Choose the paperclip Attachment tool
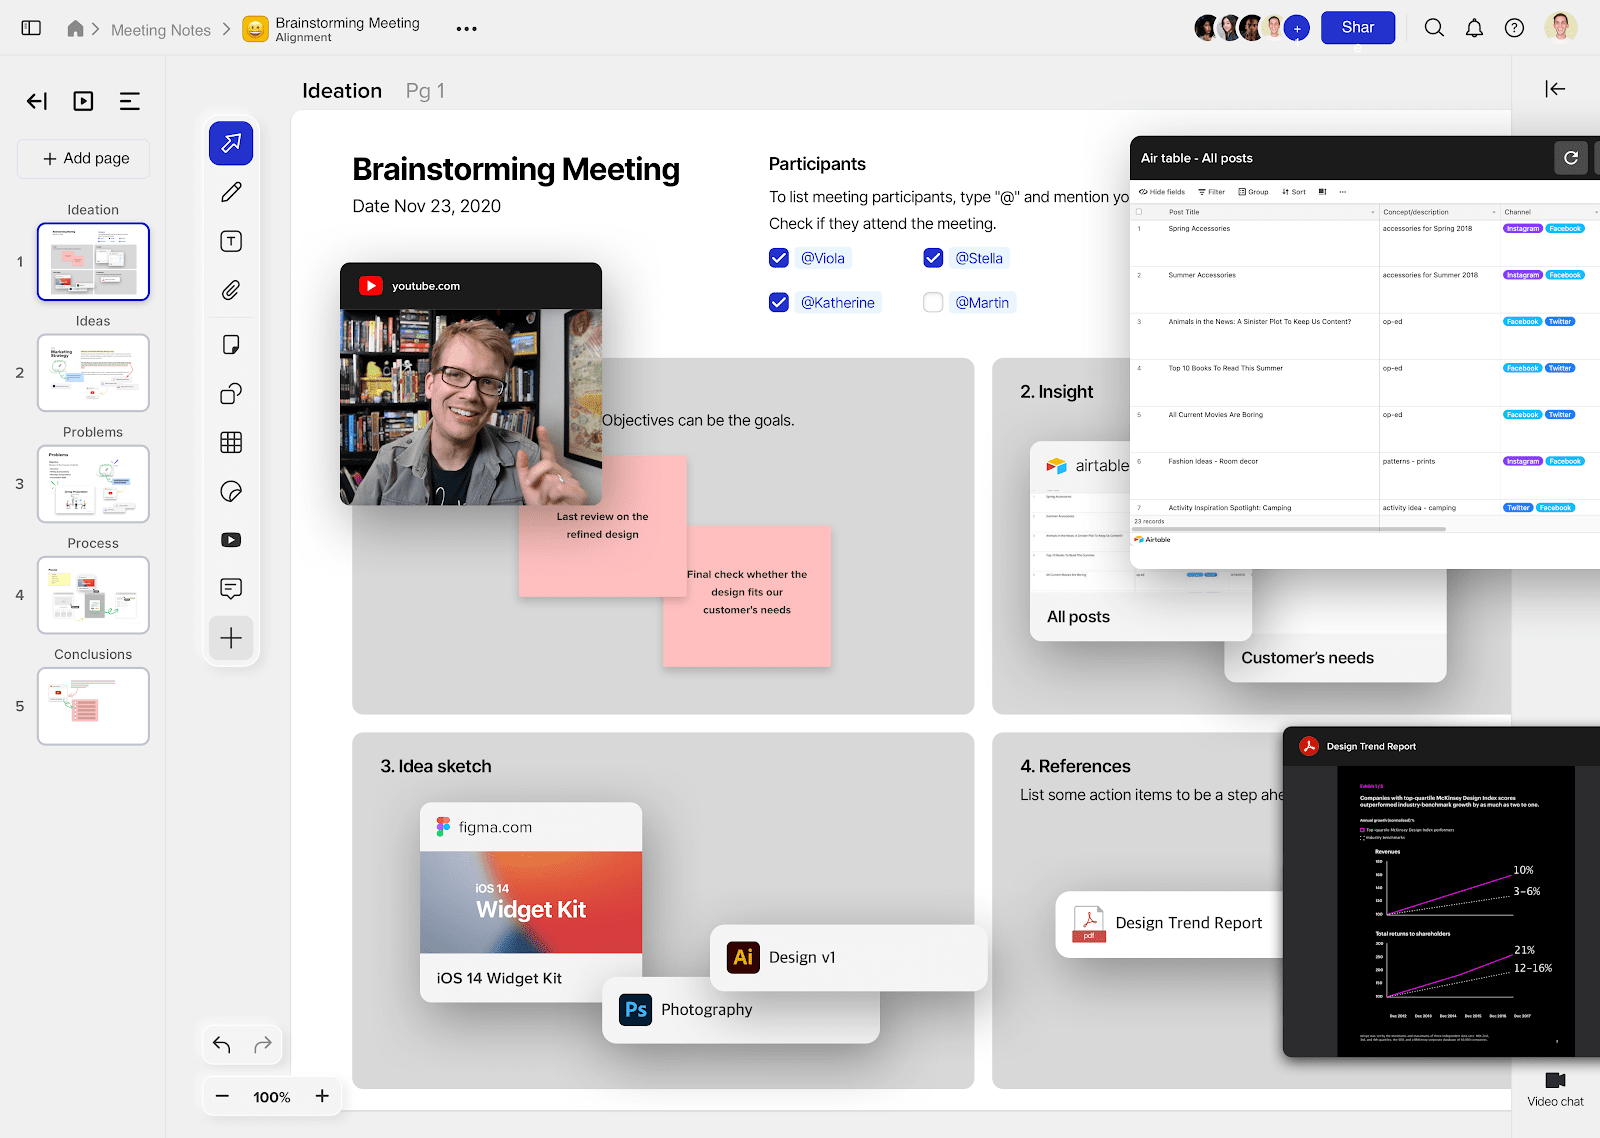This screenshot has height=1138, width=1600. click(231, 290)
